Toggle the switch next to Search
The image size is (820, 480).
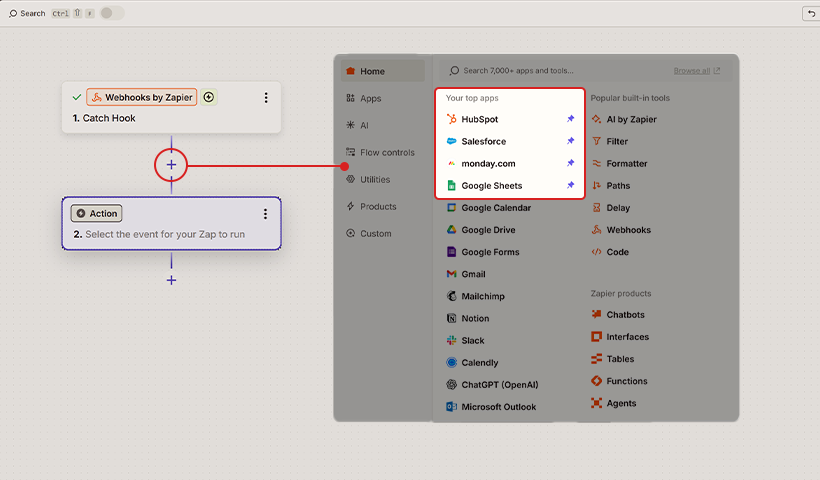tap(112, 13)
